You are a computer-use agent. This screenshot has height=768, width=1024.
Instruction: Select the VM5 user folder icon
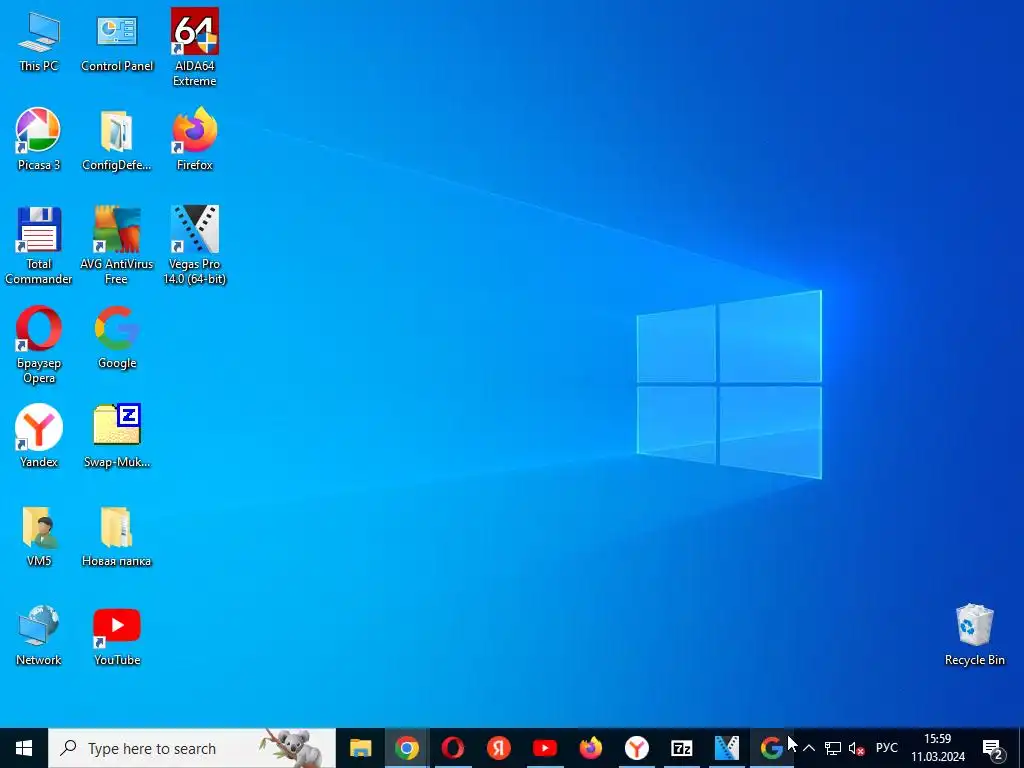[x=39, y=536]
